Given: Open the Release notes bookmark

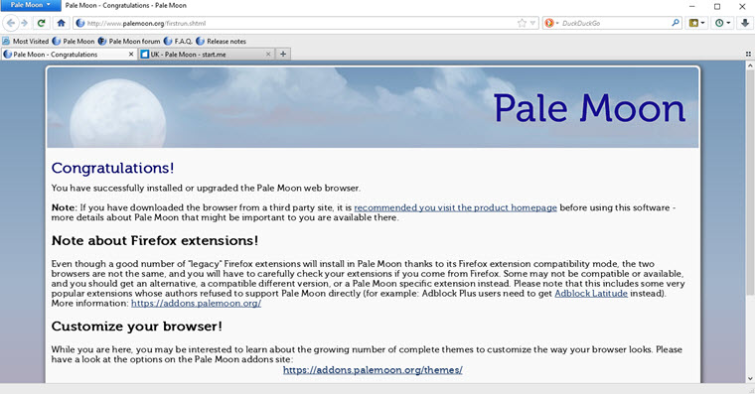Looking at the screenshot, I should (221, 41).
